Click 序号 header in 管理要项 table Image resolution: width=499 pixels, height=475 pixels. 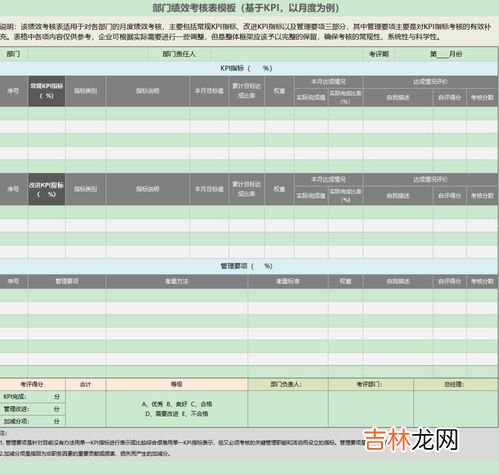14,281
